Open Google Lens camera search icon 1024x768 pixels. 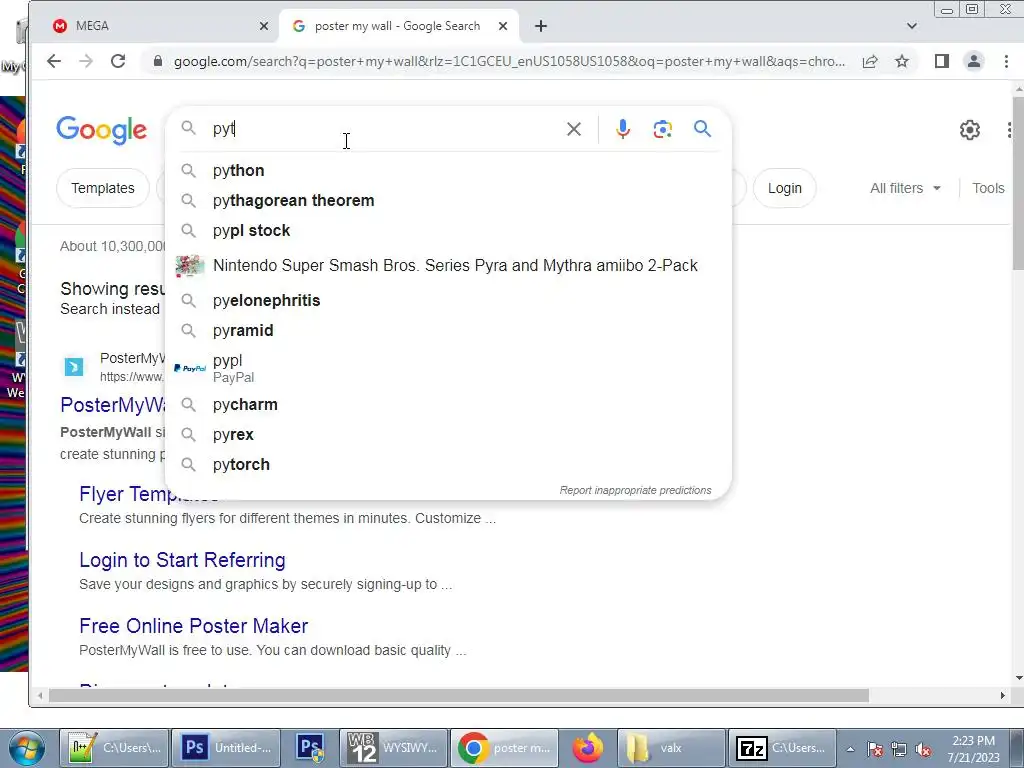pyautogui.click(x=663, y=129)
